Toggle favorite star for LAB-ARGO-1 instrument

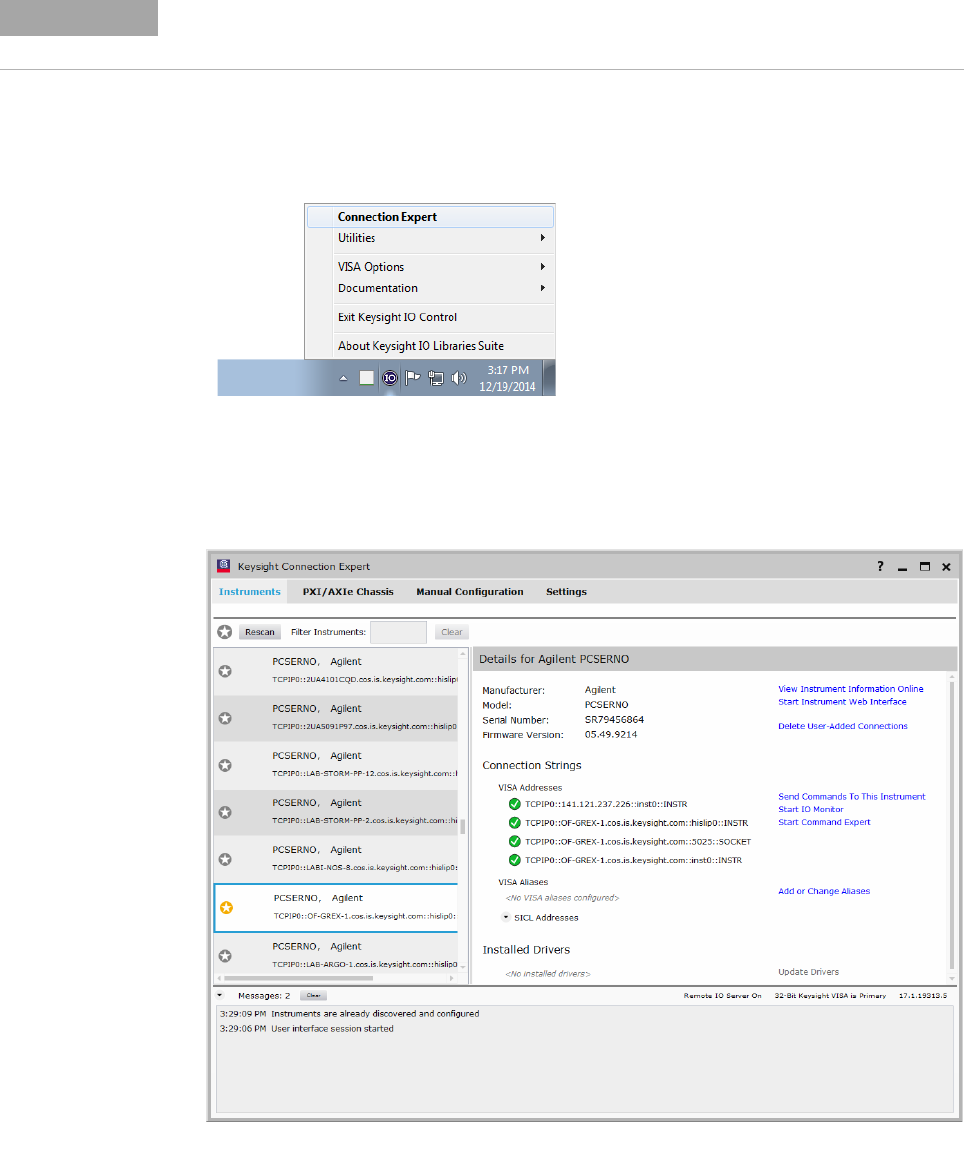click(225, 956)
